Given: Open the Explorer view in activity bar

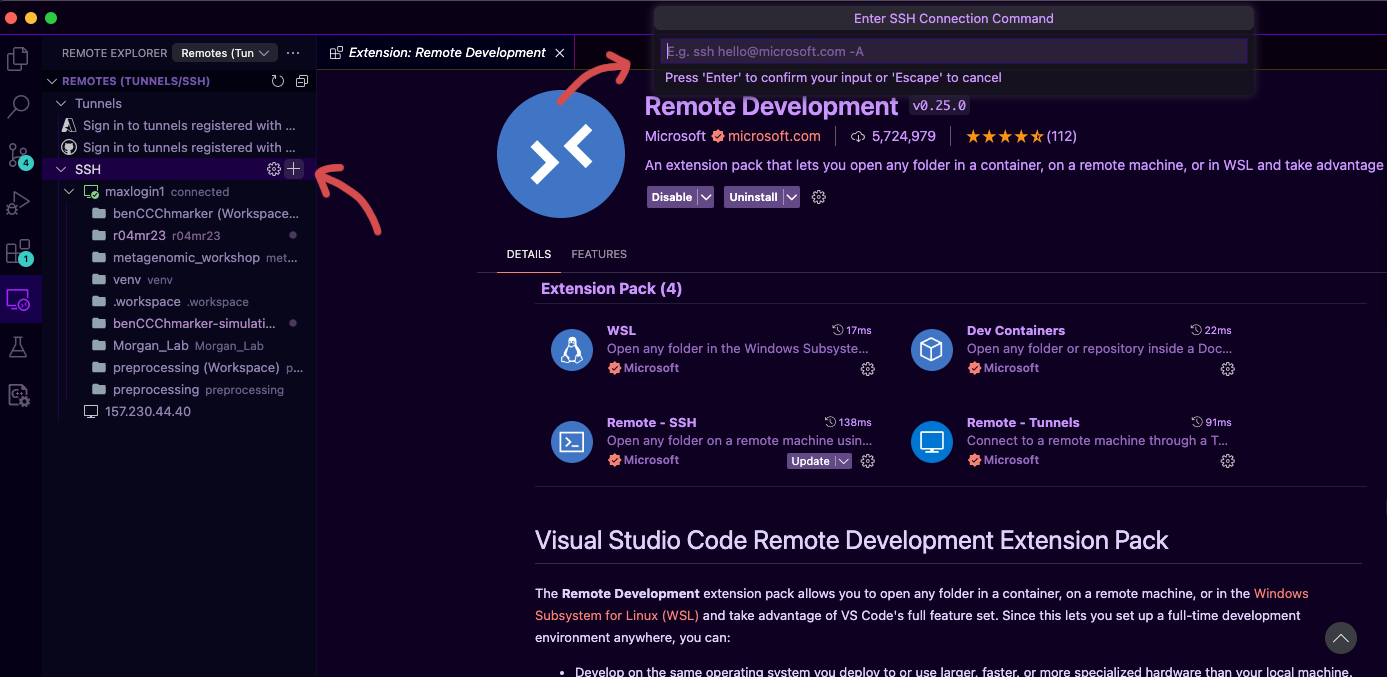Looking at the screenshot, I should tap(18, 59).
